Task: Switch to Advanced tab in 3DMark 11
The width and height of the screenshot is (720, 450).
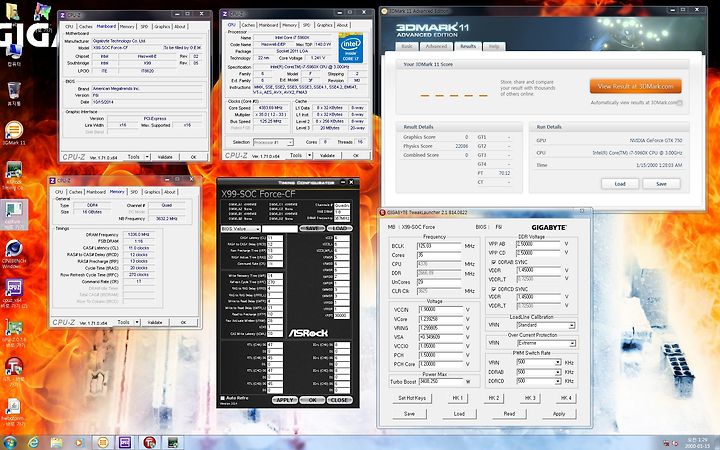Action: tap(436, 46)
